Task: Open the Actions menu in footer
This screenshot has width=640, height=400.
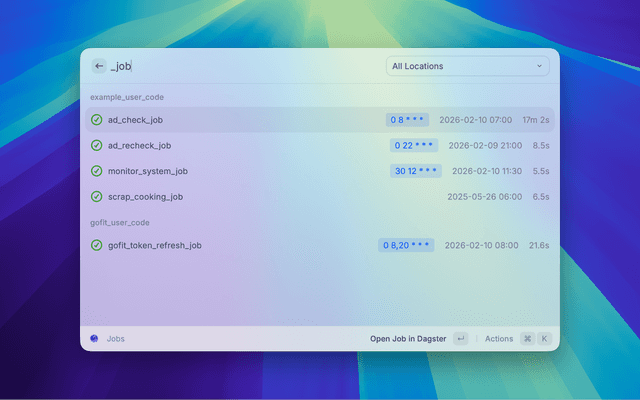Action: tap(499, 339)
